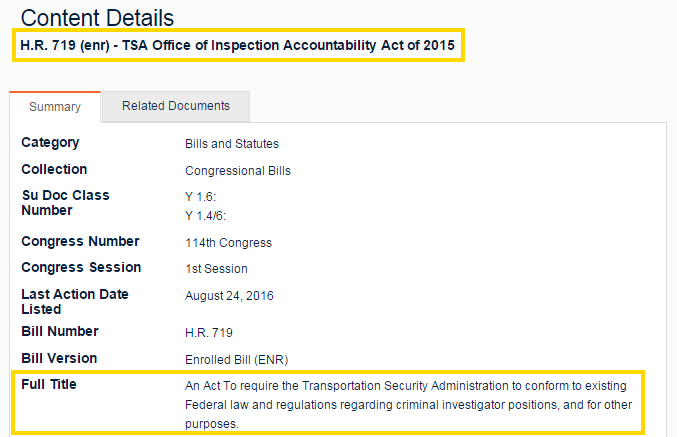Image resolution: width=677 pixels, height=437 pixels.
Task: Select the Y 1.6: class number
Action: 201,196
